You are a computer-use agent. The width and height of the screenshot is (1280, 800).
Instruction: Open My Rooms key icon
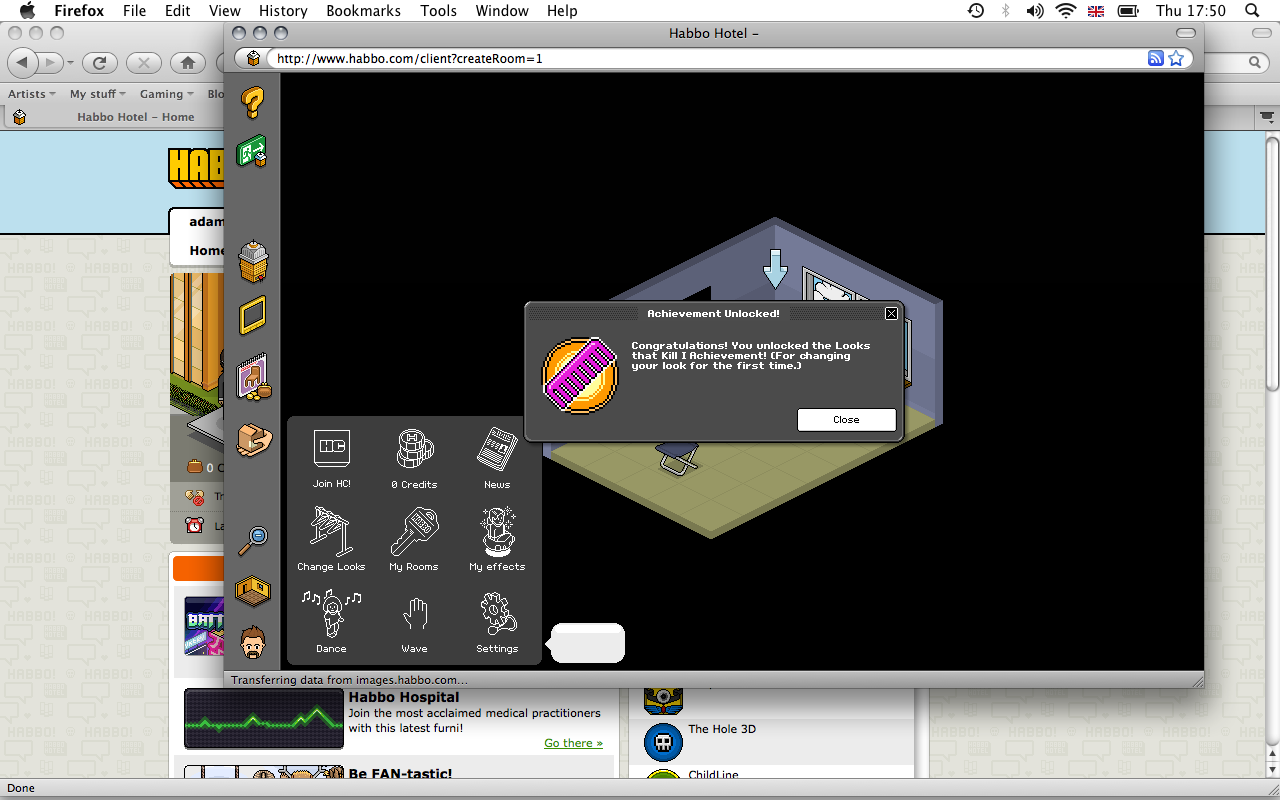tap(414, 540)
